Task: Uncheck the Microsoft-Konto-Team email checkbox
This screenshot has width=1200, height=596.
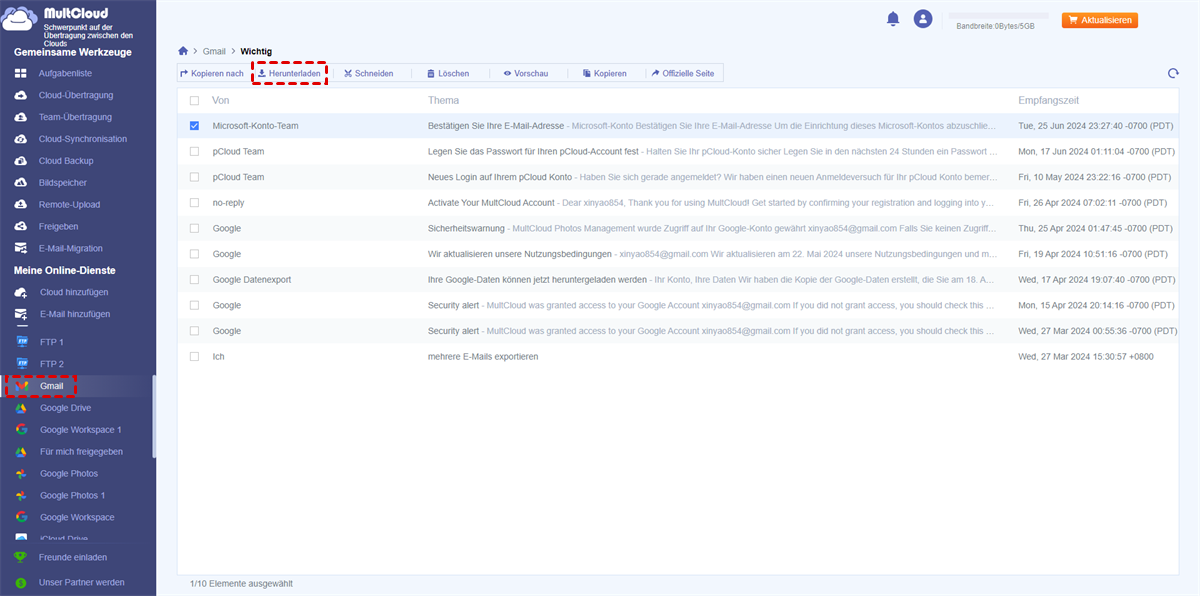Action: point(194,126)
